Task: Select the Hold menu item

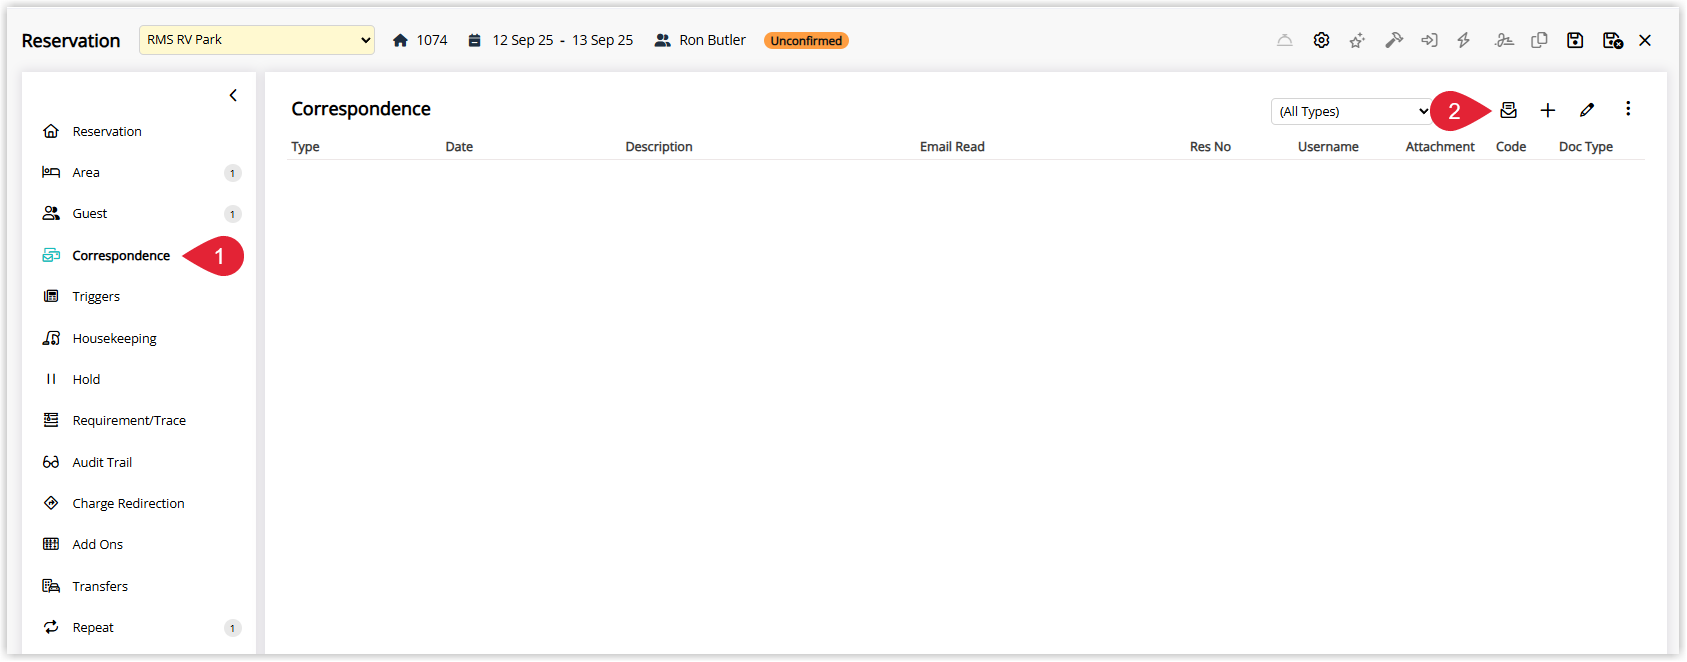Action: [x=86, y=379]
